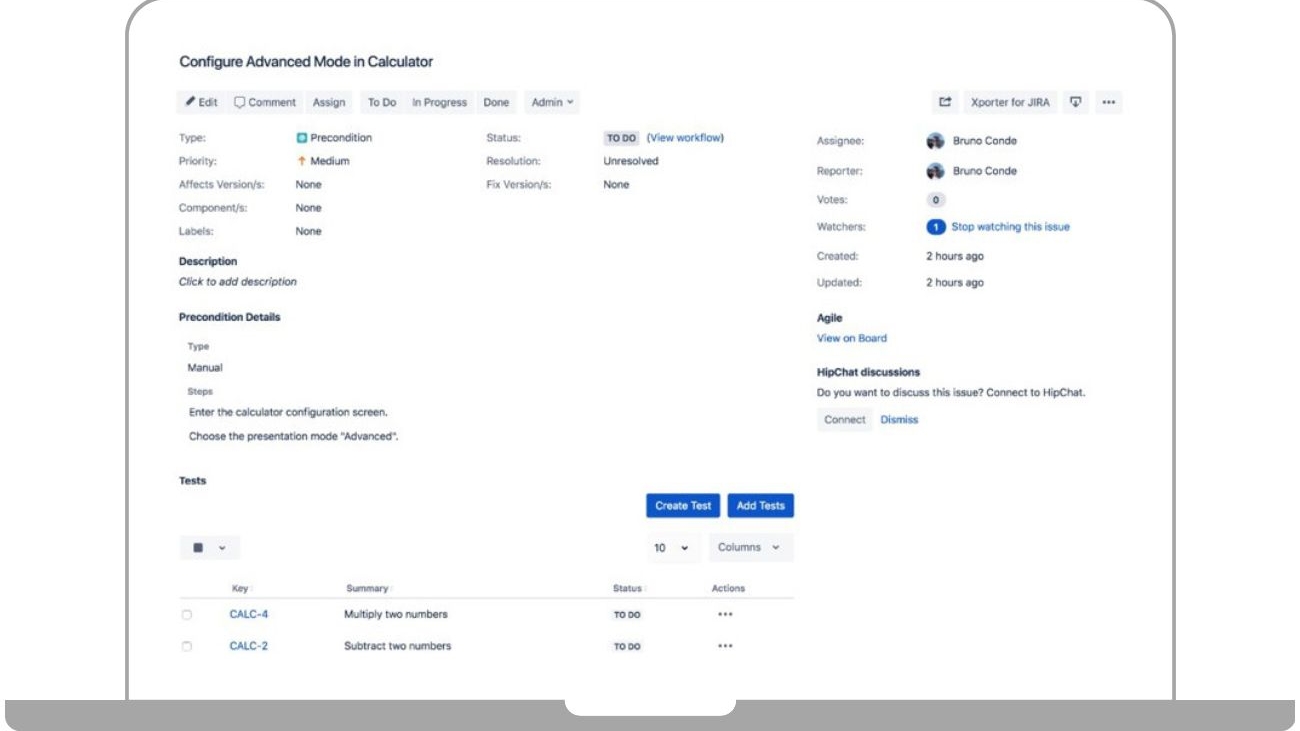Image resolution: width=1300 pixels, height=731 pixels.
Task: Click the Done workflow button
Action: [496, 102]
